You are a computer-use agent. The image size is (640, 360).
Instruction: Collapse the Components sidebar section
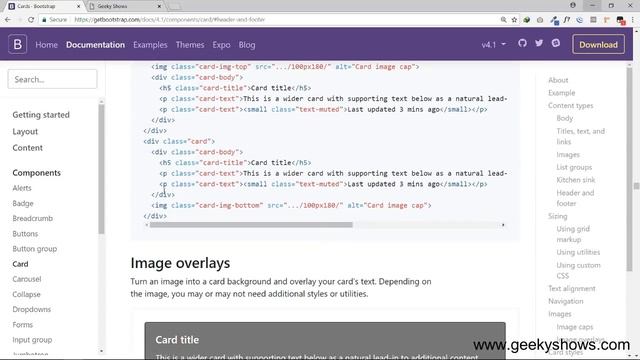36,173
